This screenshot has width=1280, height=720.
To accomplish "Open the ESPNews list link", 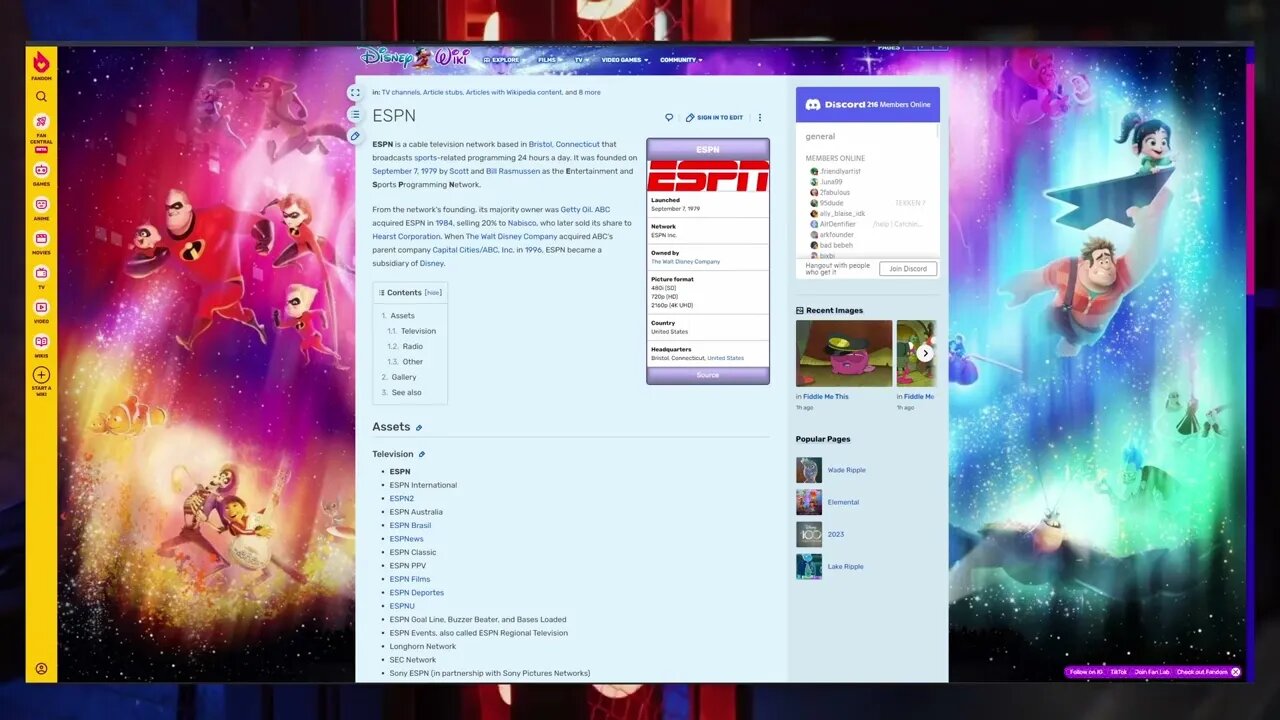I will (406, 539).
